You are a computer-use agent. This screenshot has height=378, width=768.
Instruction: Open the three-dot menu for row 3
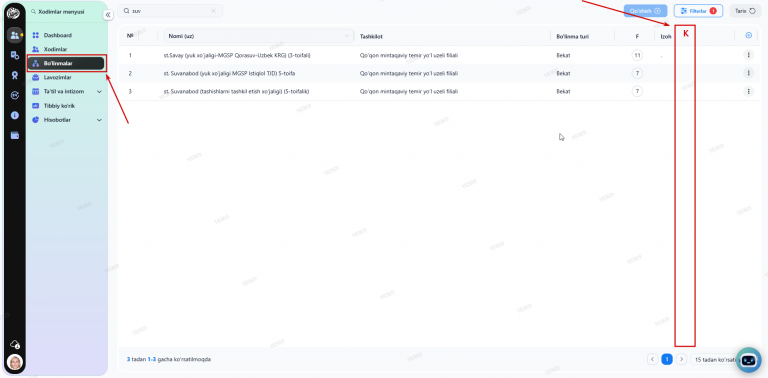pyautogui.click(x=748, y=91)
